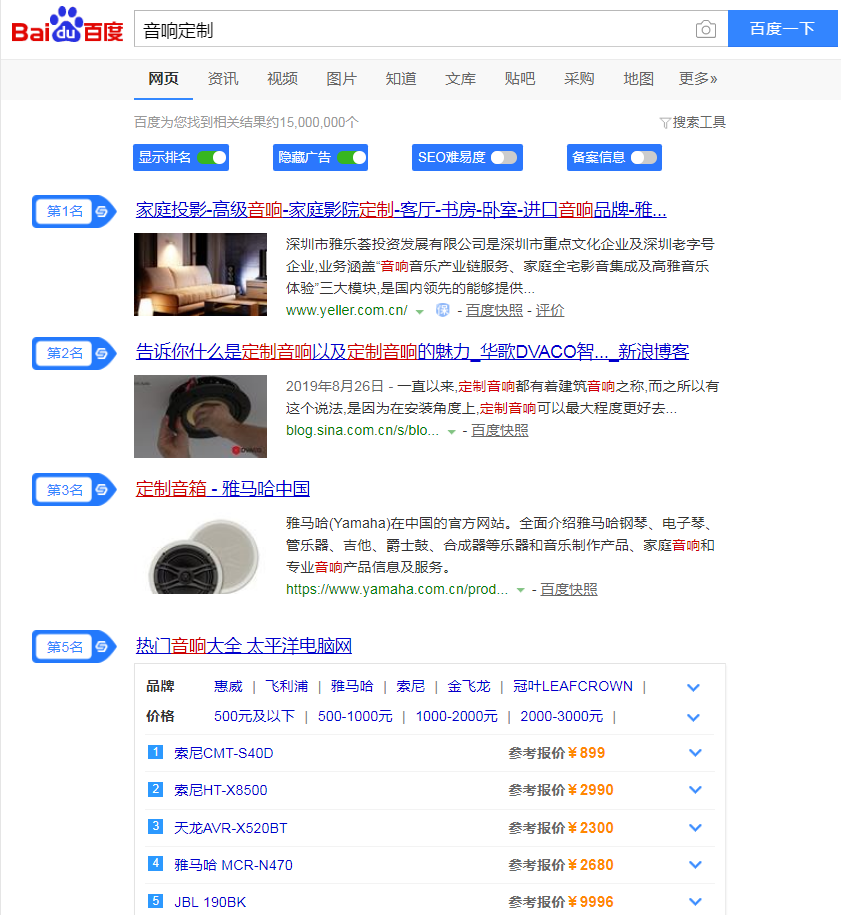
Task: Switch to the 文库 tab
Action: (460, 79)
